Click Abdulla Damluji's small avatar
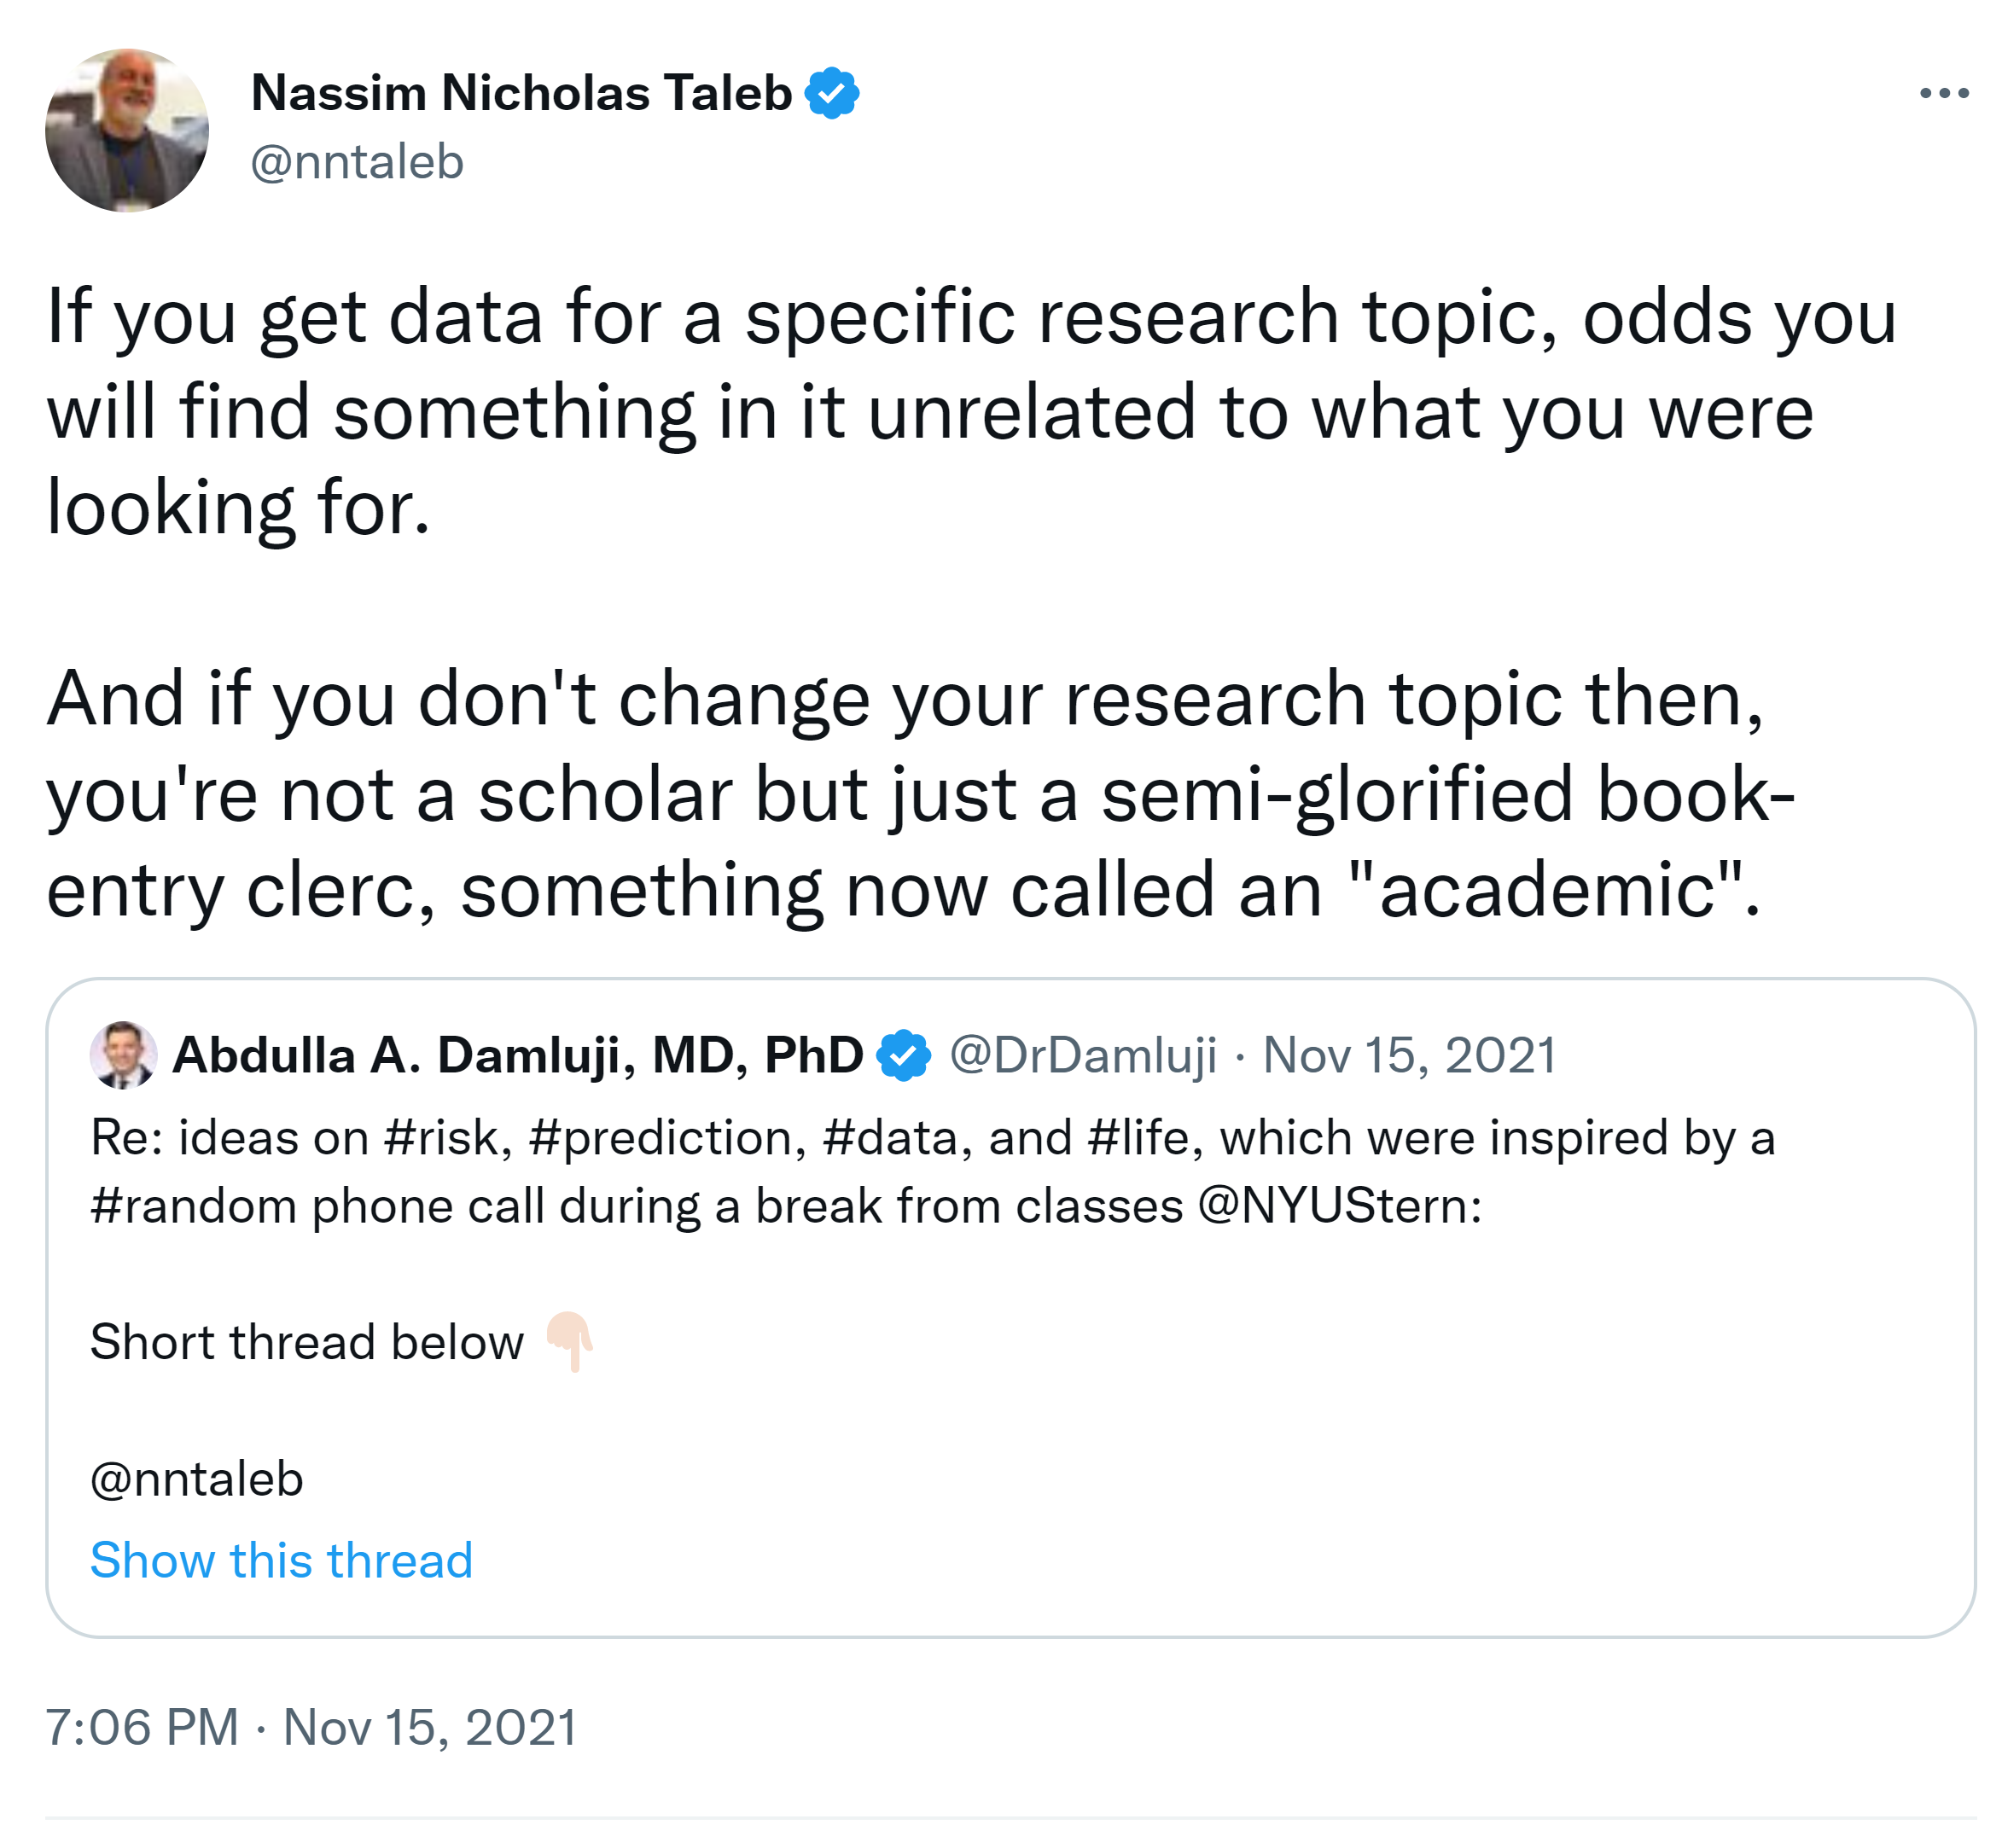This screenshot has height=1848, width=2002. tap(123, 1054)
